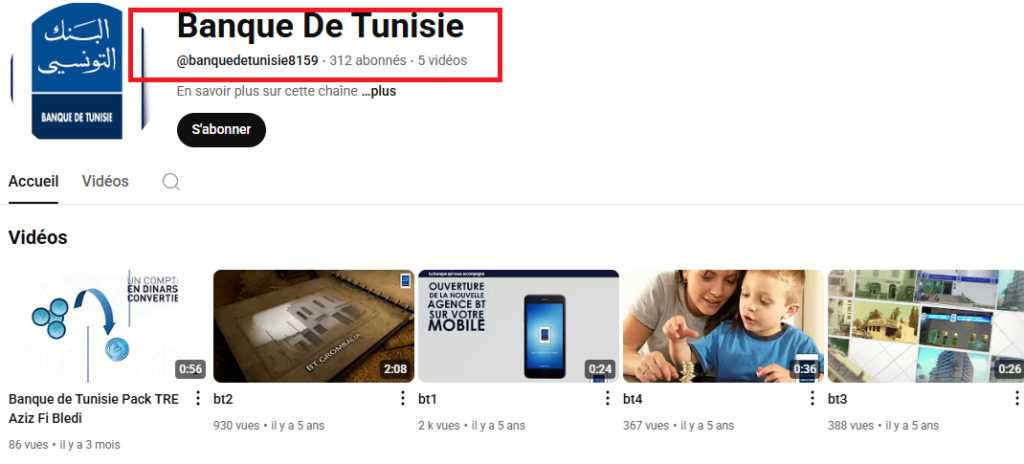Open three-dot menu for bt4 video

(812, 398)
